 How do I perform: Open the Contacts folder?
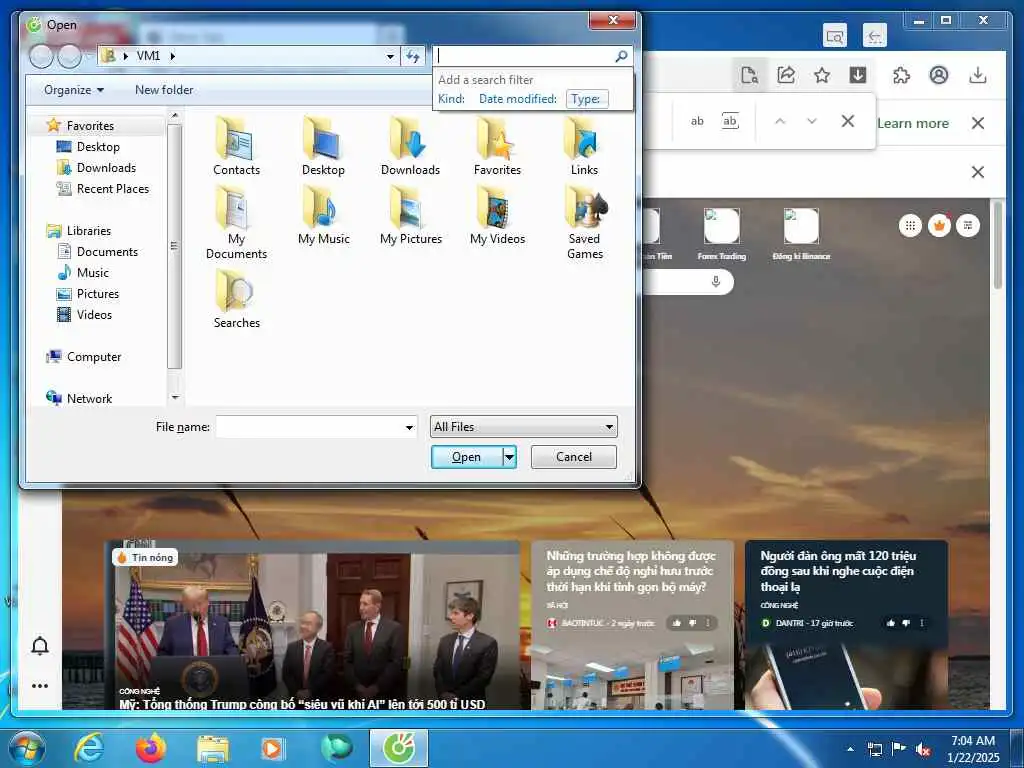236,146
